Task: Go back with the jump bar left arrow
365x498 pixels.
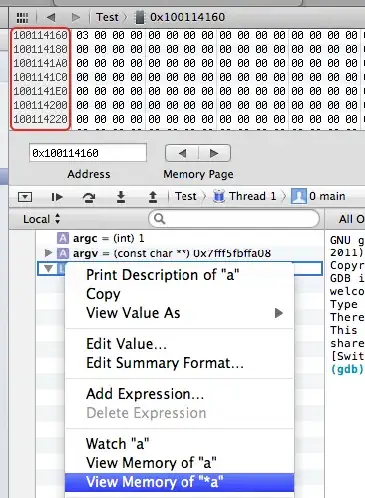Action: click(51, 17)
